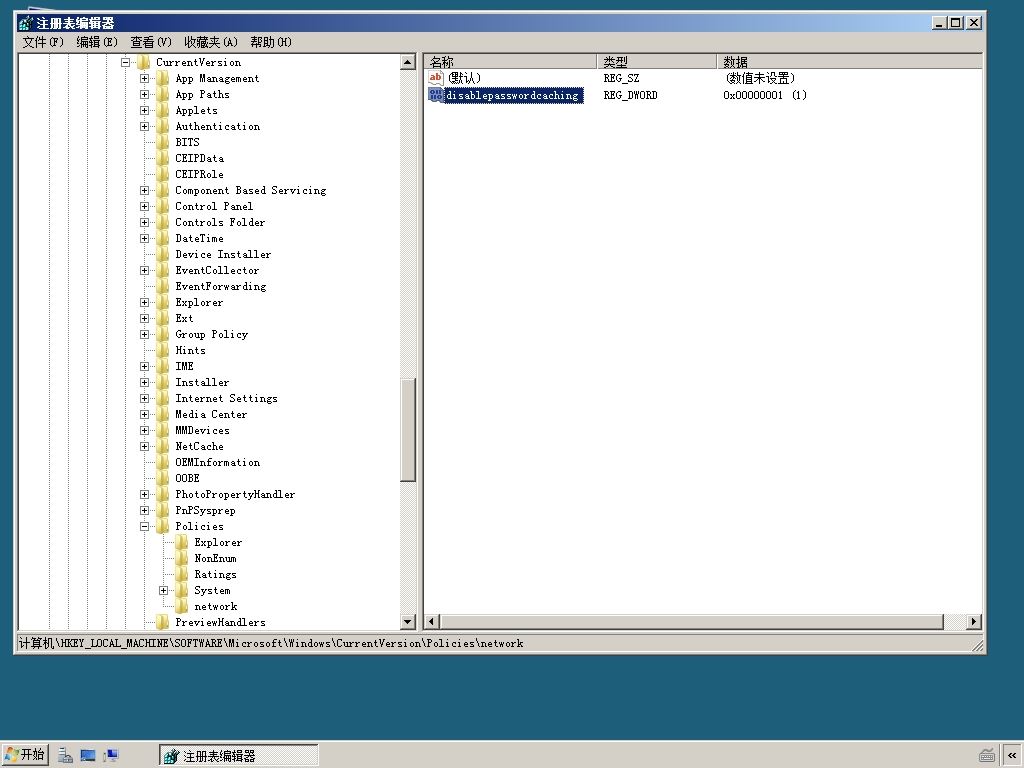Screen dimensions: 1024x768
Task: Click the Policies Explorer subkey folder icon
Action: pos(182,542)
